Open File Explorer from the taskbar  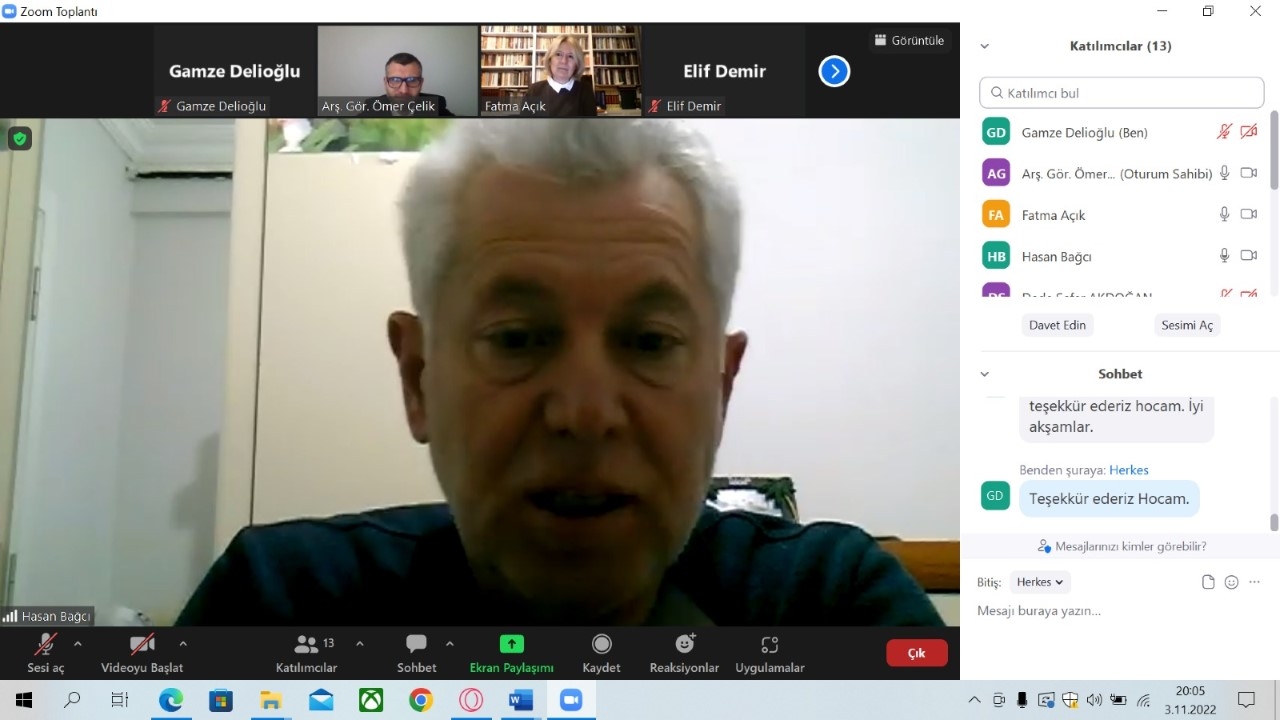(x=271, y=700)
